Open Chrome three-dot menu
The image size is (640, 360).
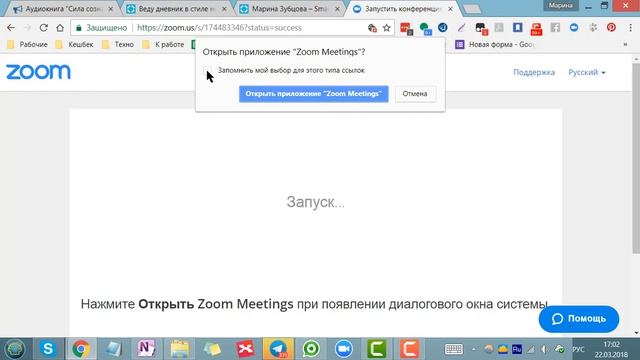click(x=630, y=28)
